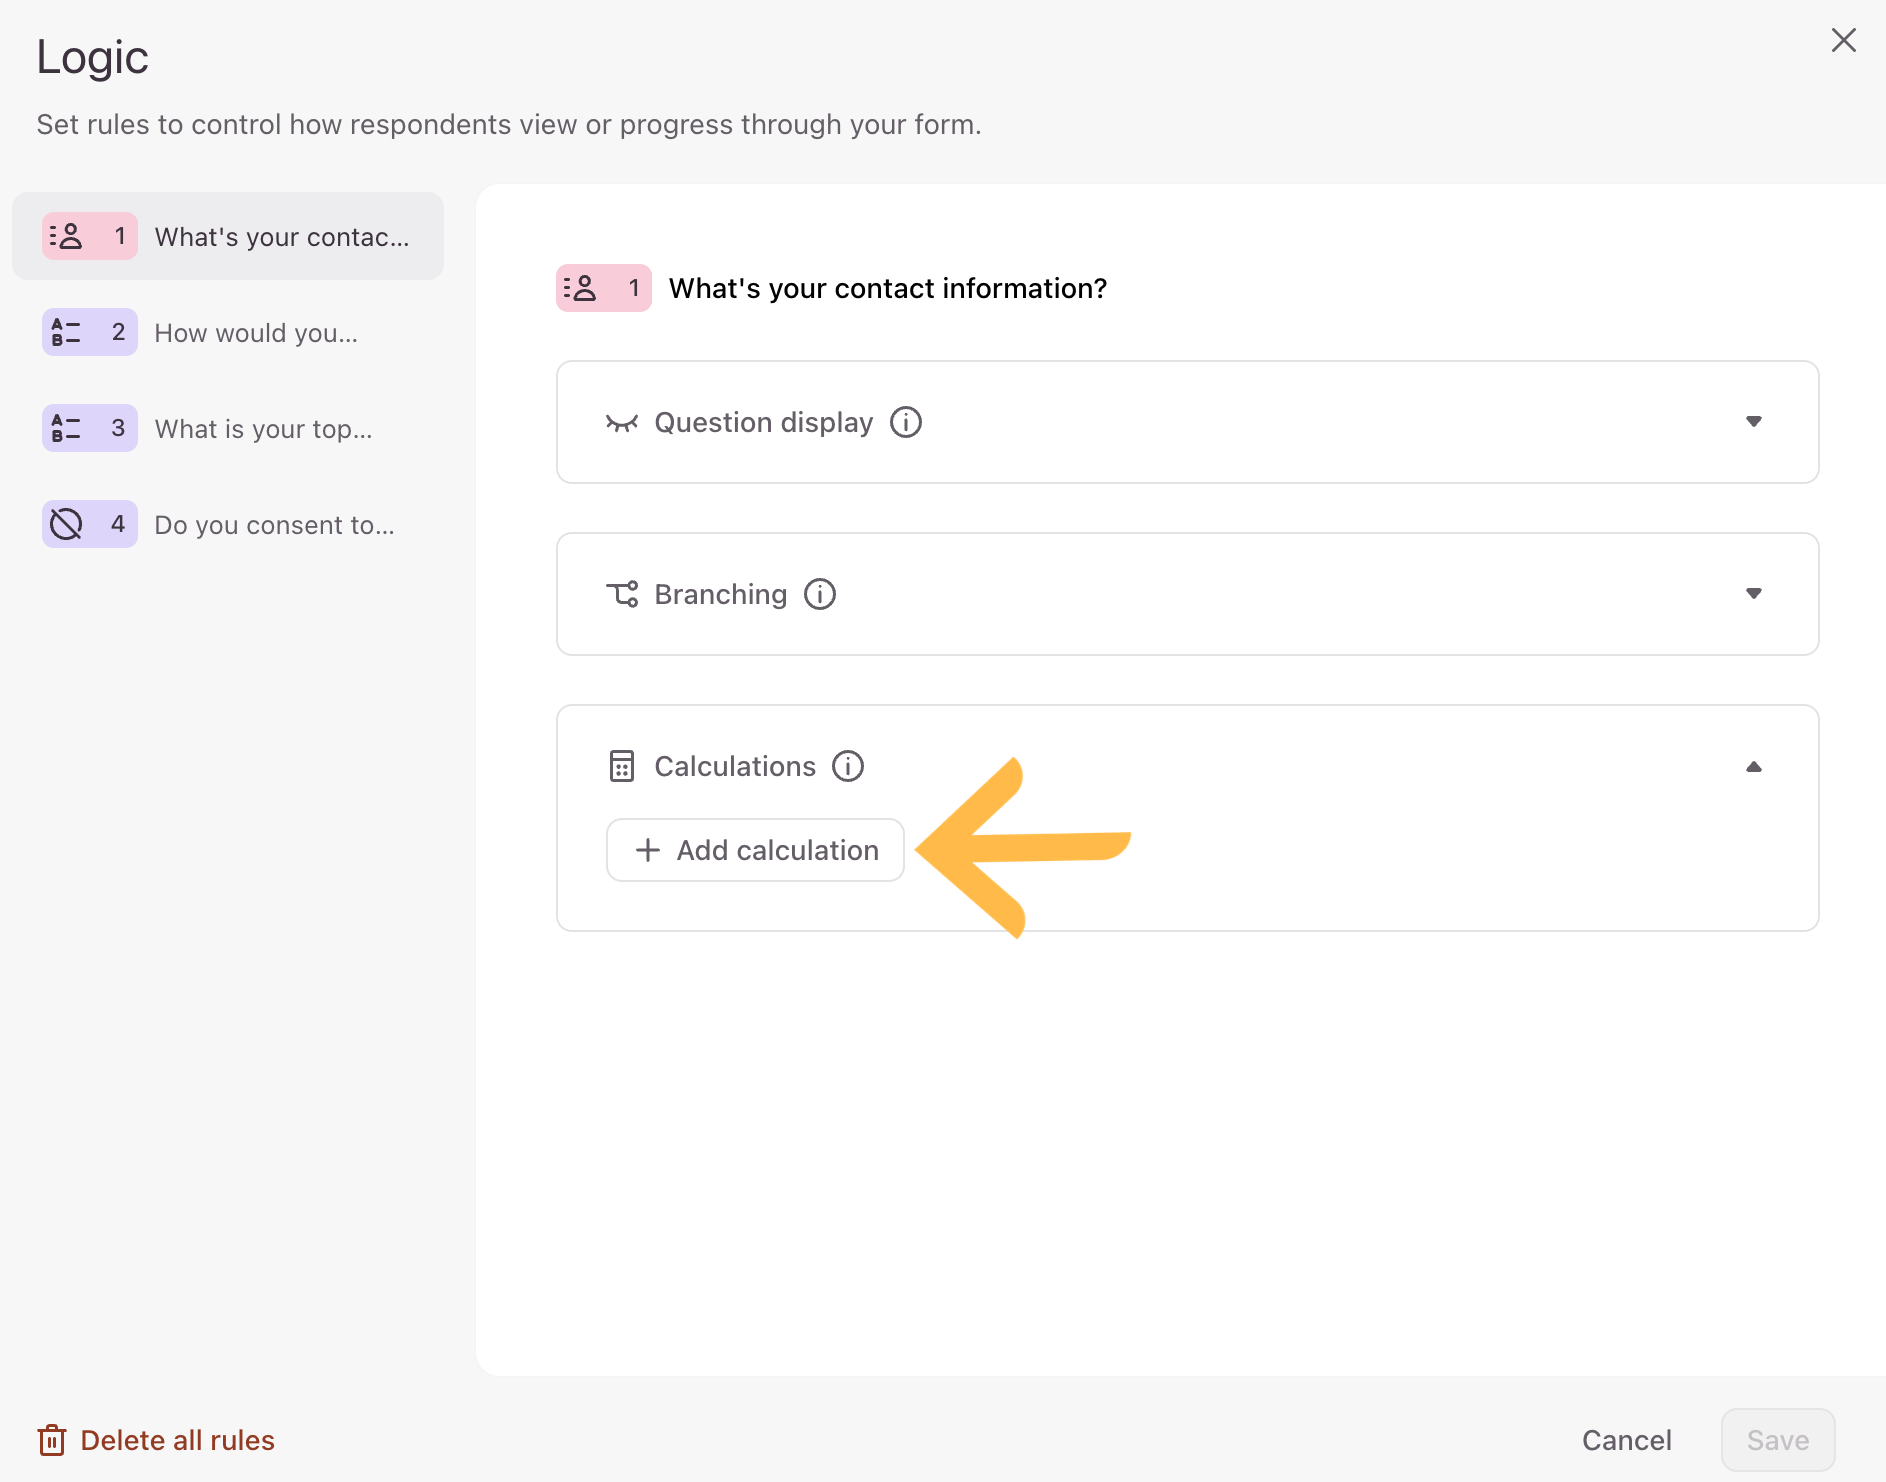
Task: Click the legal consent icon for question 4
Action: (66, 524)
